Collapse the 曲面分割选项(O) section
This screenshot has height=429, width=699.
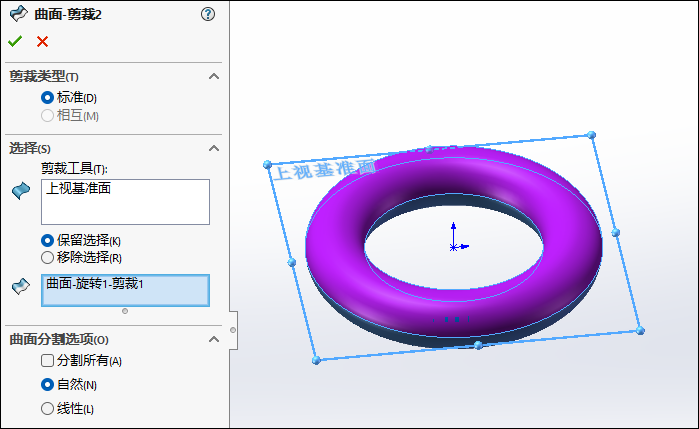(214, 339)
